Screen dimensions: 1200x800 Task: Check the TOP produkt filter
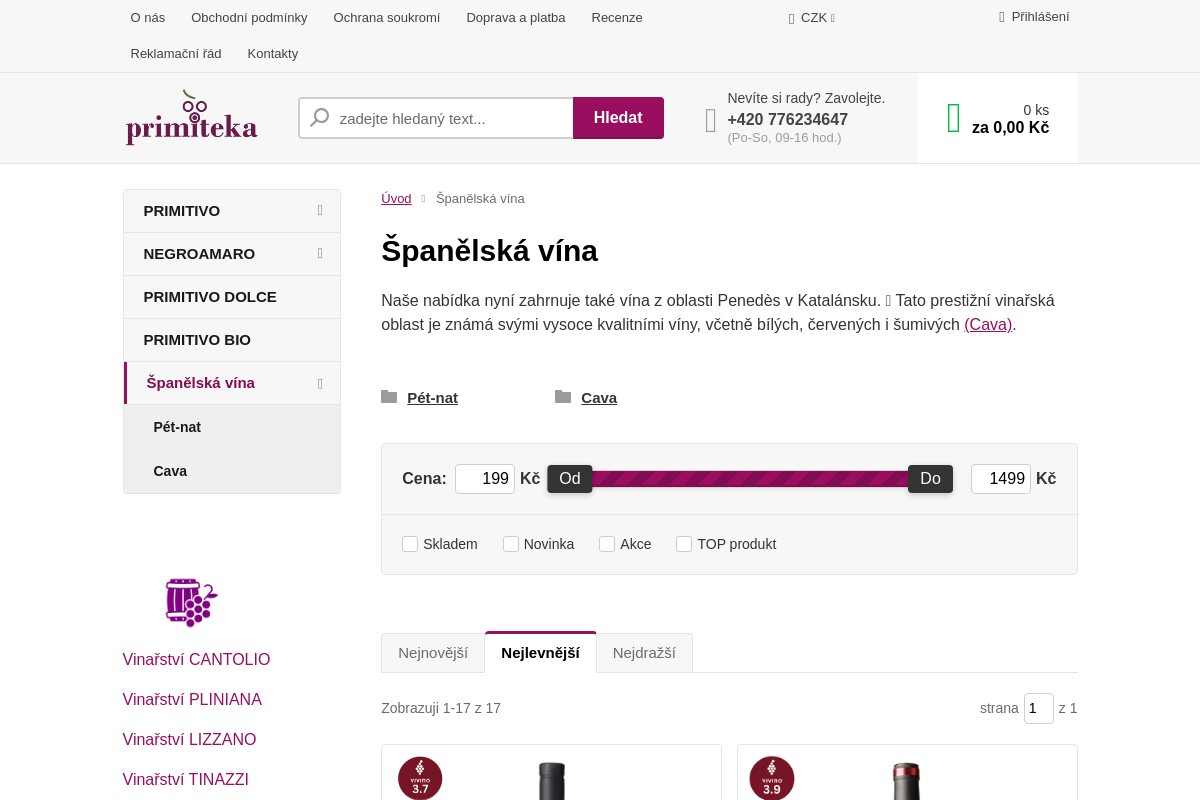[x=684, y=544]
